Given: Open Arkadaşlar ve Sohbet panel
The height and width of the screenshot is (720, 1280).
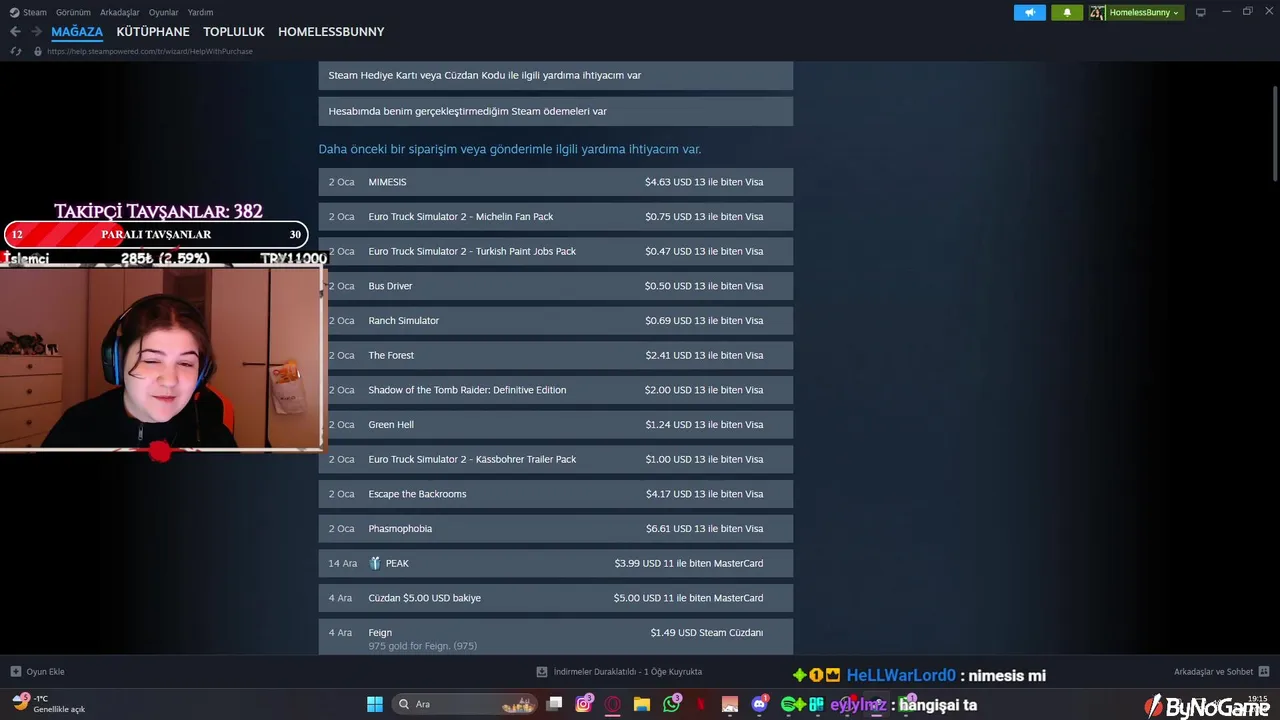Looking at the screenshot, I should click(x=1221, y=672).
